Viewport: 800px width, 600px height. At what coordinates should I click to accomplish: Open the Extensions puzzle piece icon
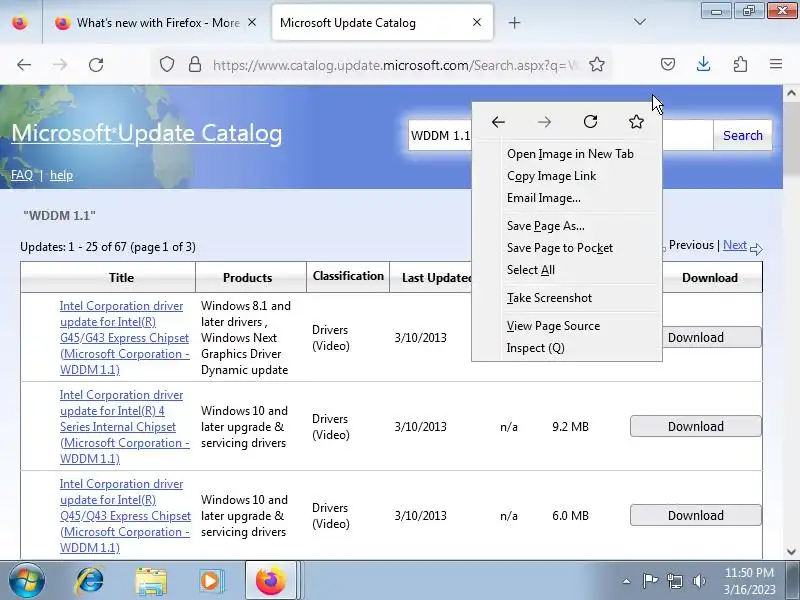[x=740, y=64]
